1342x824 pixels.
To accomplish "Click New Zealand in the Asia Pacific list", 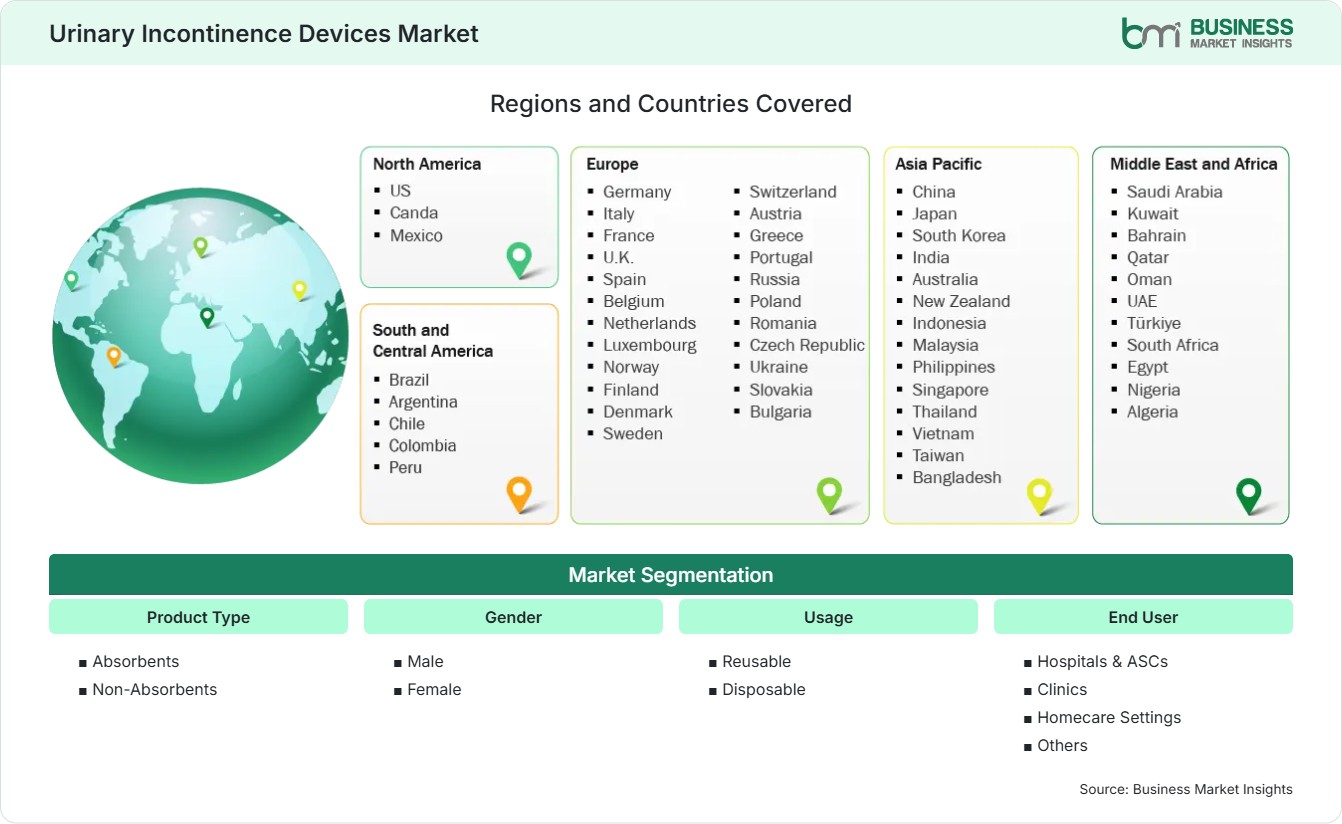I will (961, 301).
